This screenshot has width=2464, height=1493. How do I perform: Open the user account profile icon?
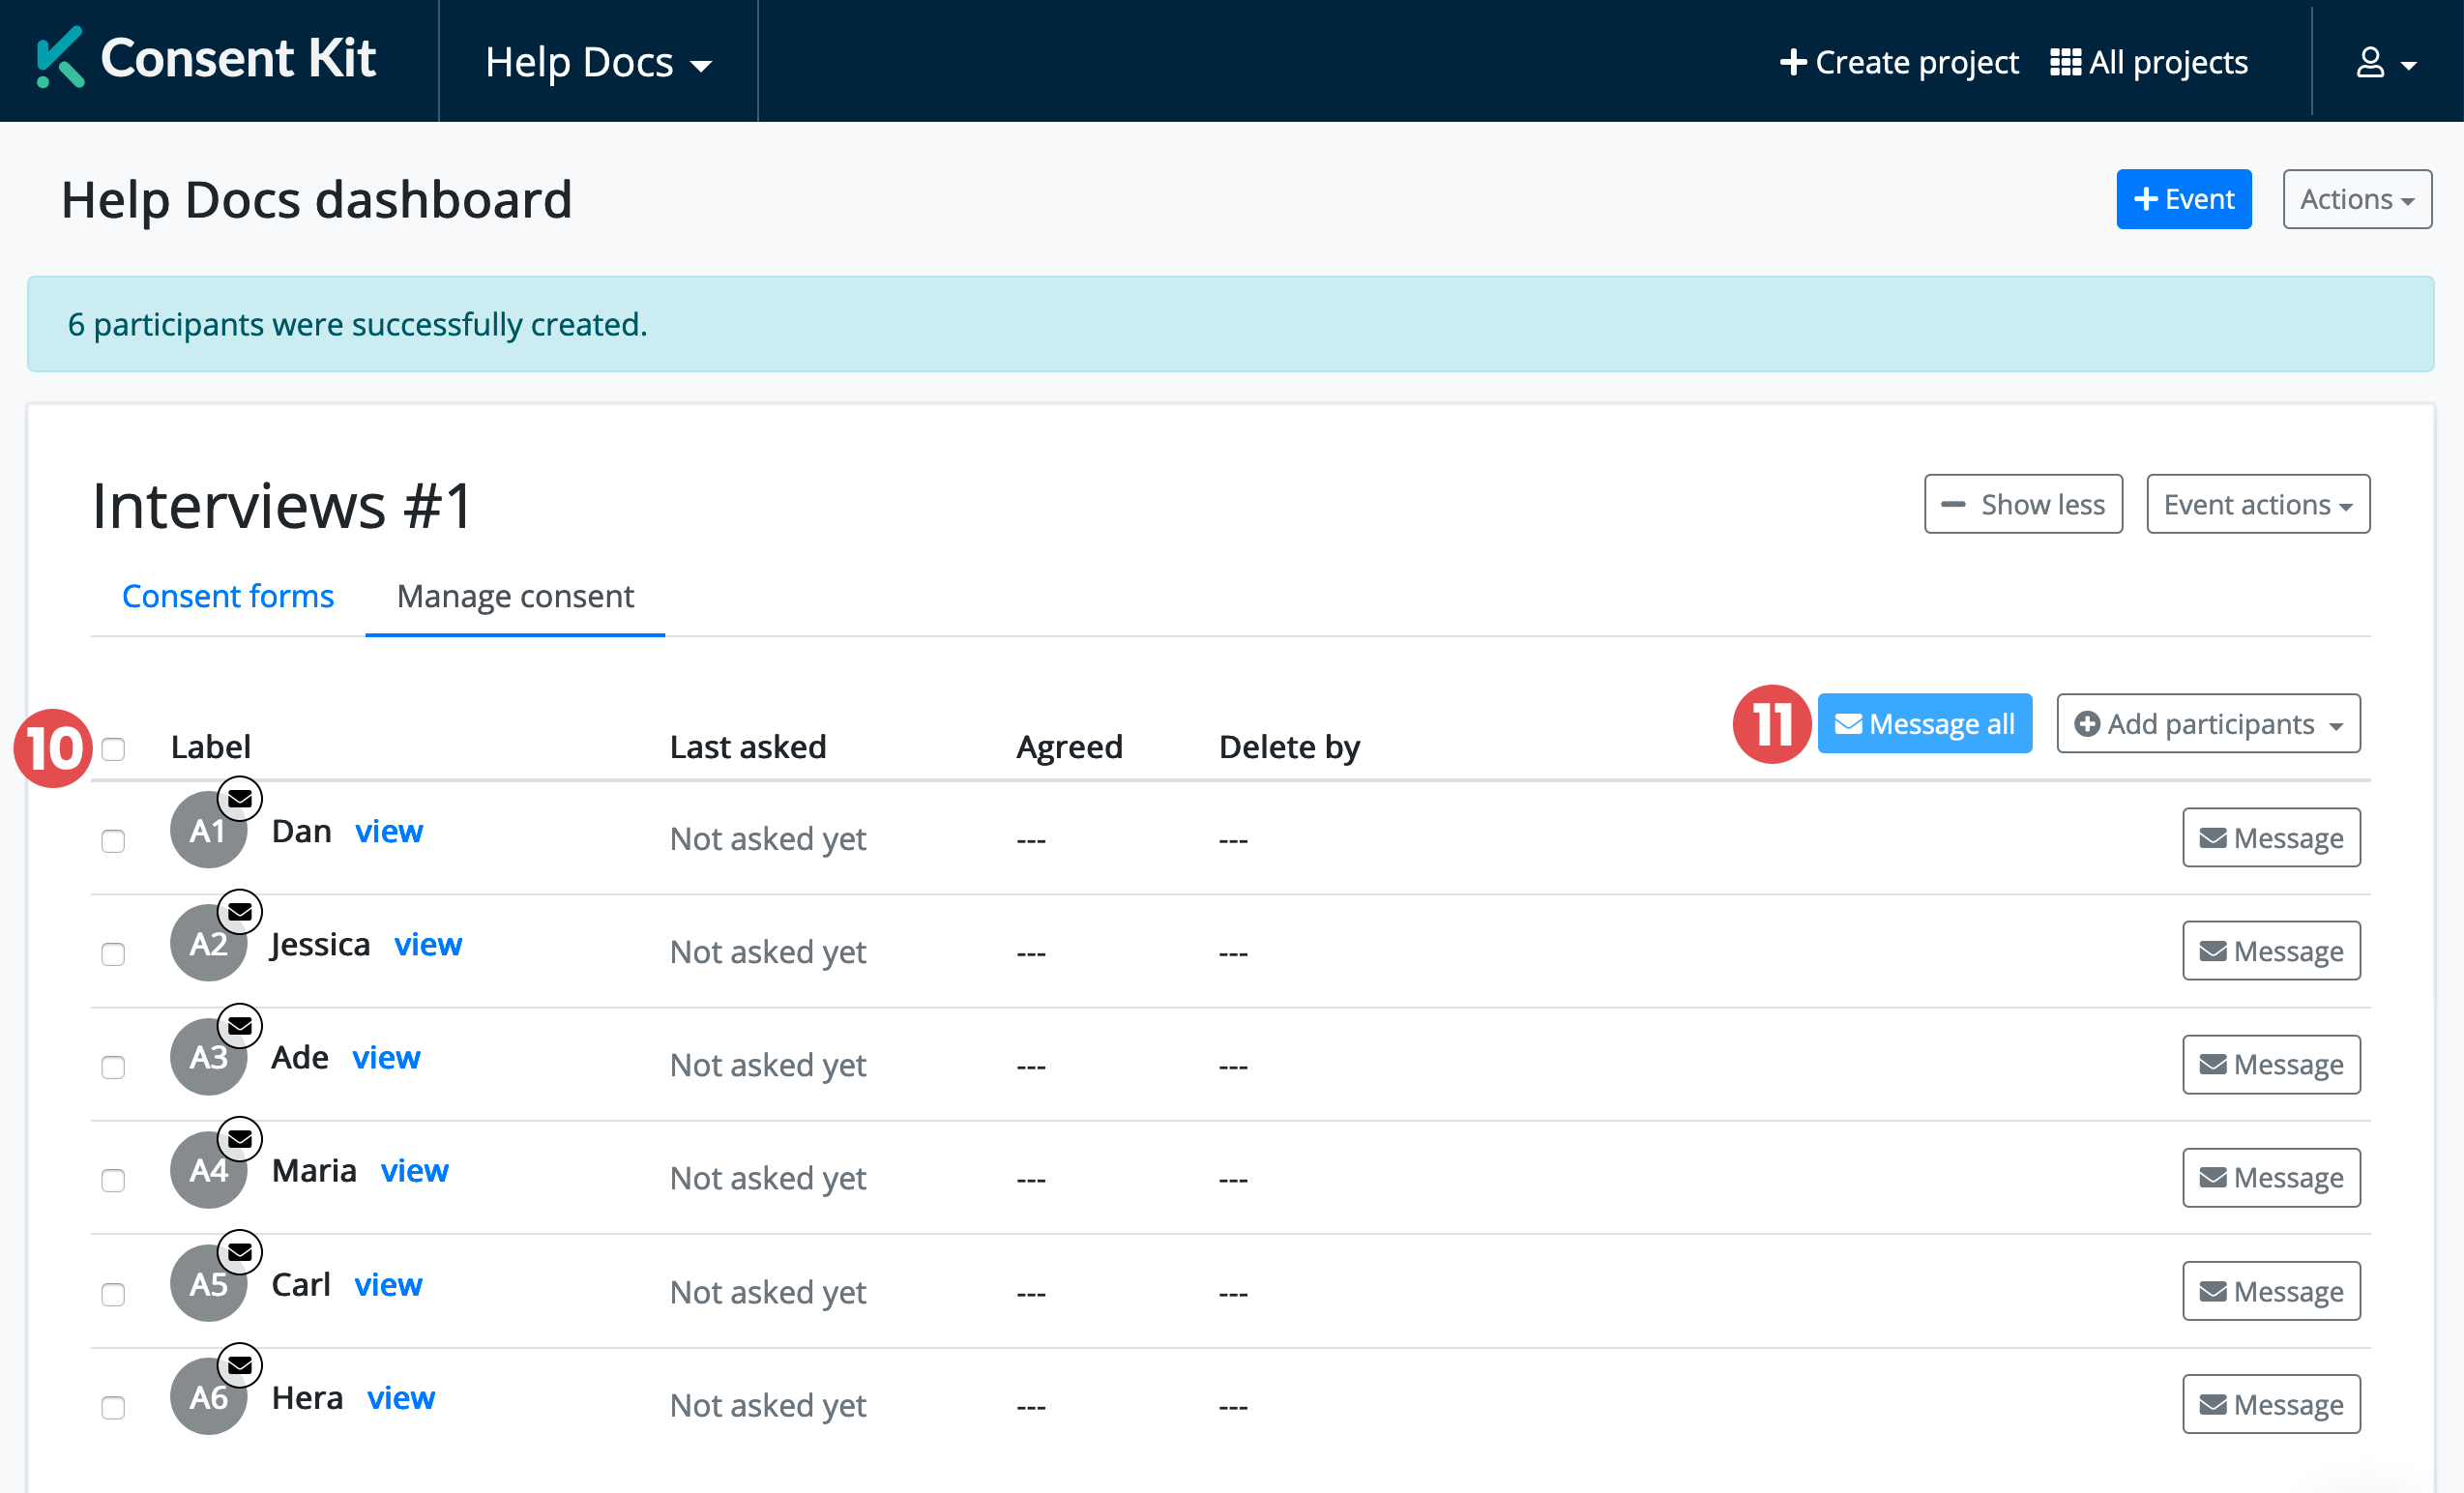coord(2370,63)
